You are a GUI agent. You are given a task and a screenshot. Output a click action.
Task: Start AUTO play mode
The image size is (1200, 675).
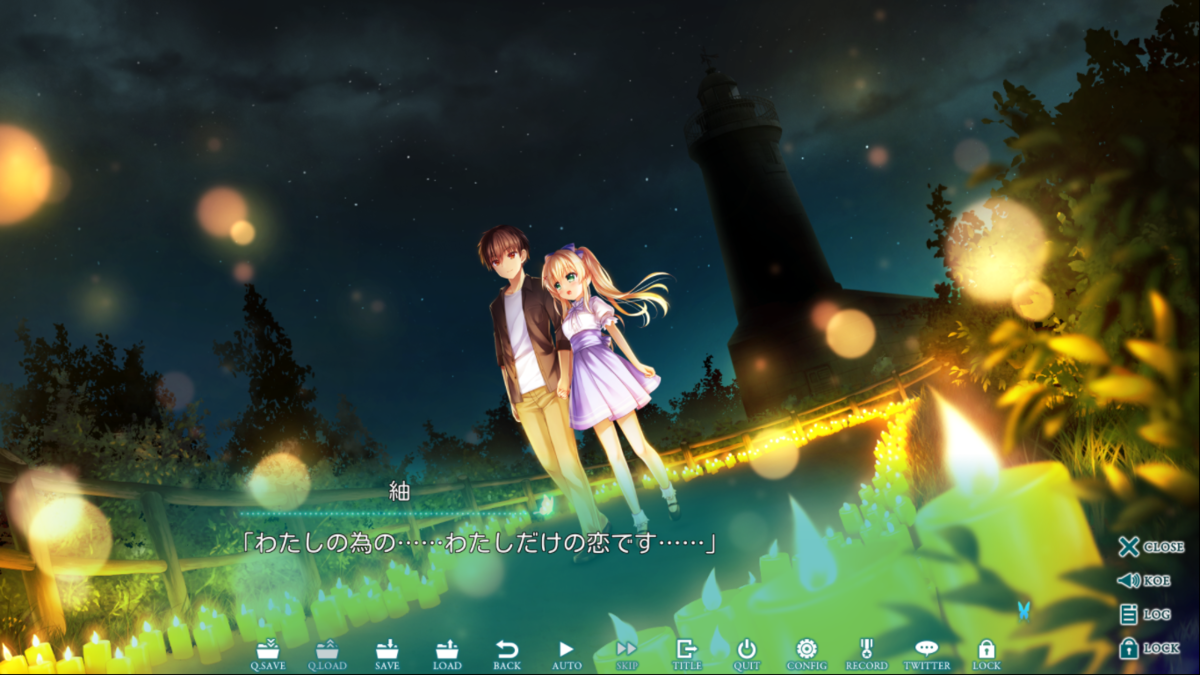pyautogui.click(x=567, y=655)
